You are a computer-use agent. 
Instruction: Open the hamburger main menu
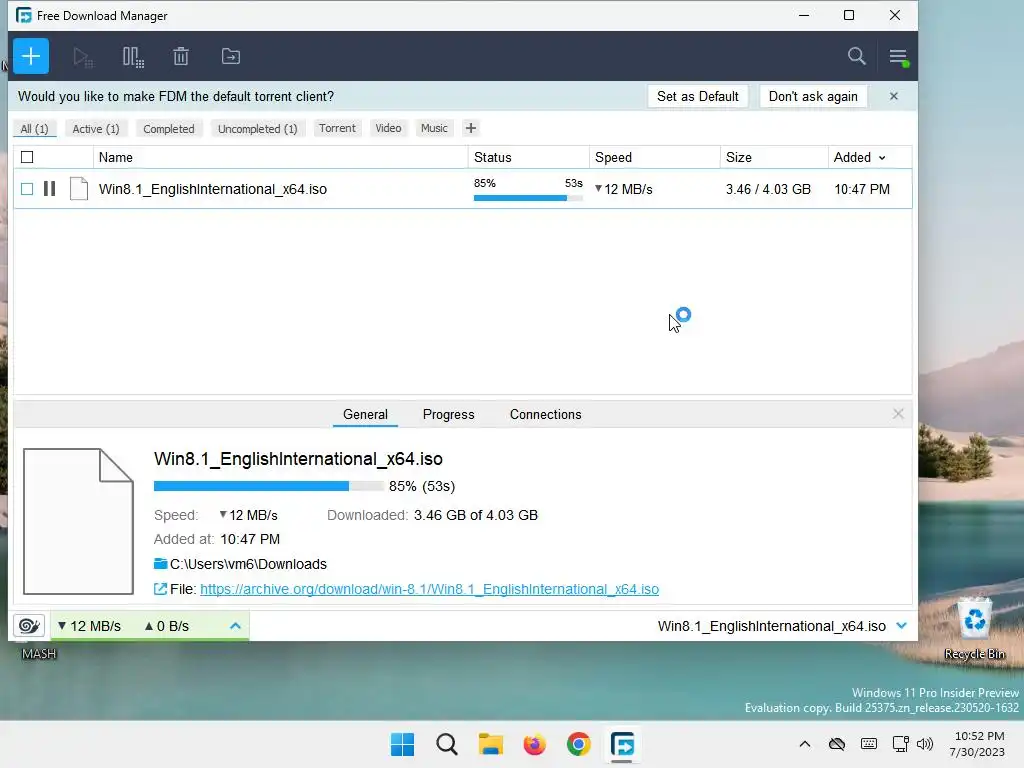(x=899, y=57)
